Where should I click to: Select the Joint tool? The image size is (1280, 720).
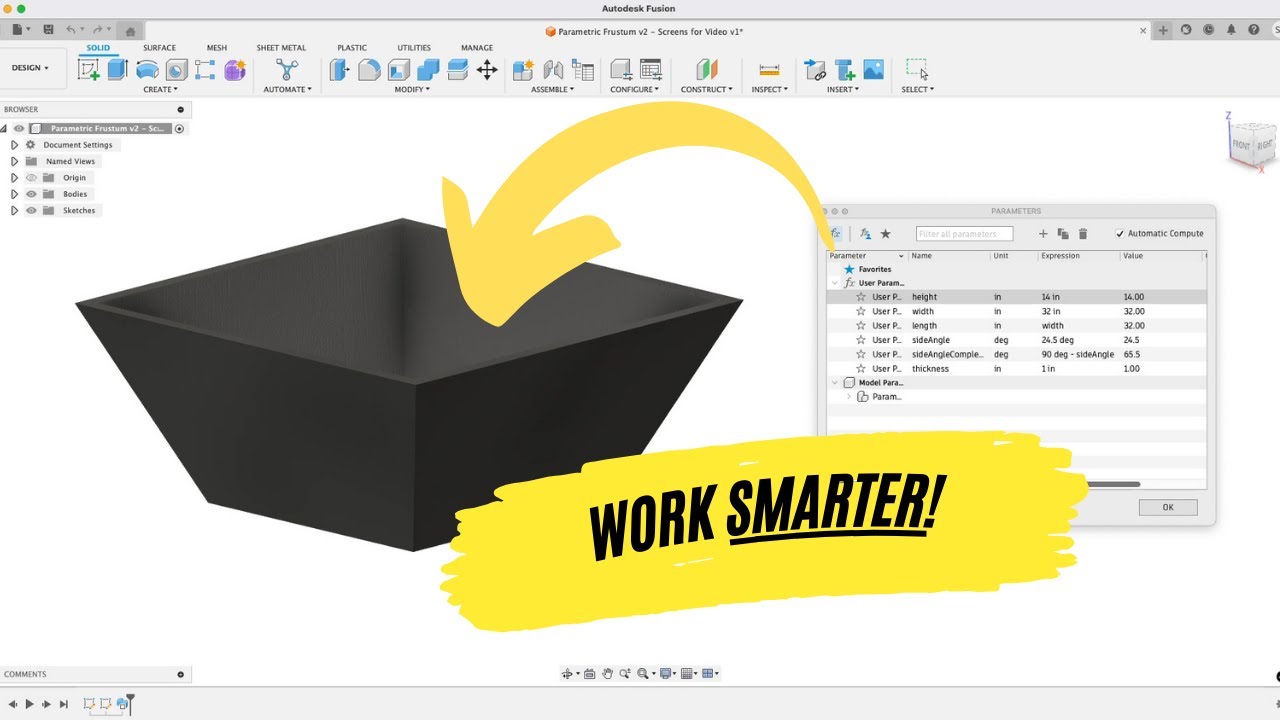tap(553, 70)
